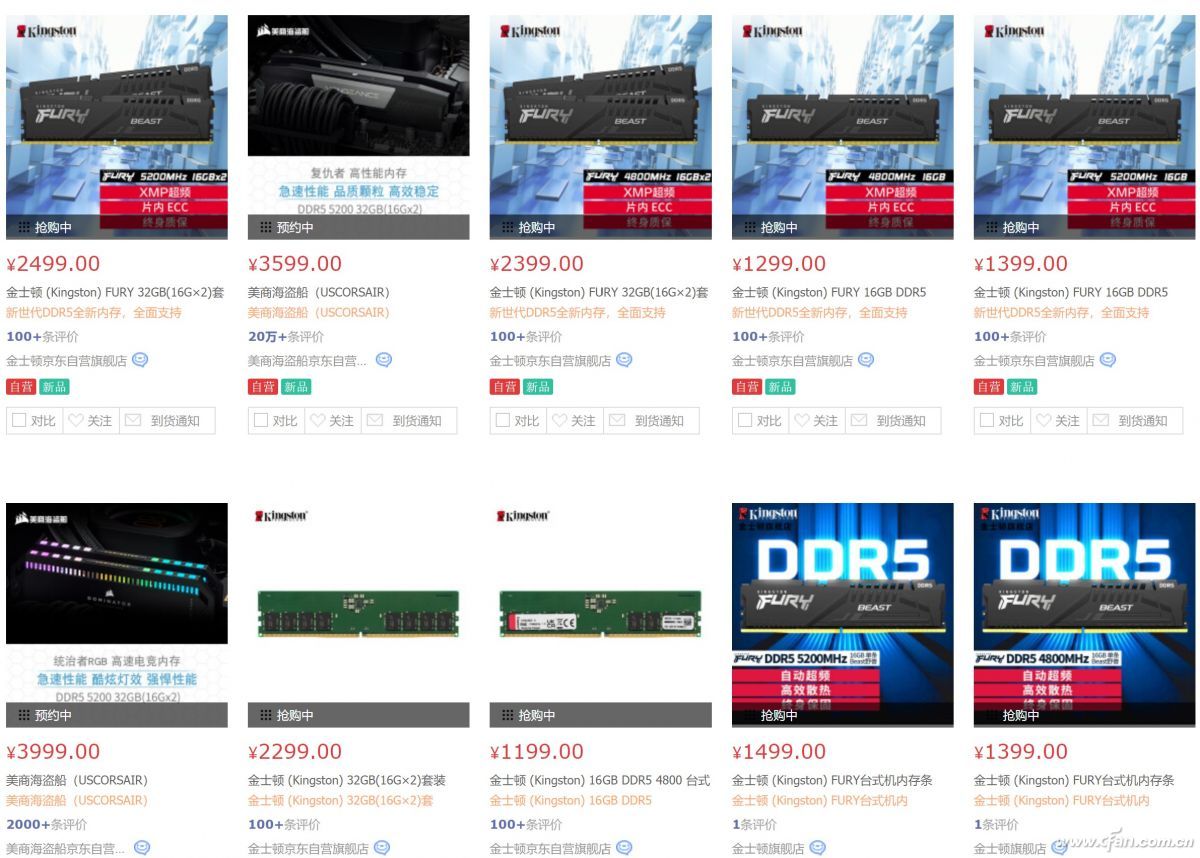This screenshot has height=858, width=1200.
Task: Click the ¥3999.00 price
Action: pos(53,751)
